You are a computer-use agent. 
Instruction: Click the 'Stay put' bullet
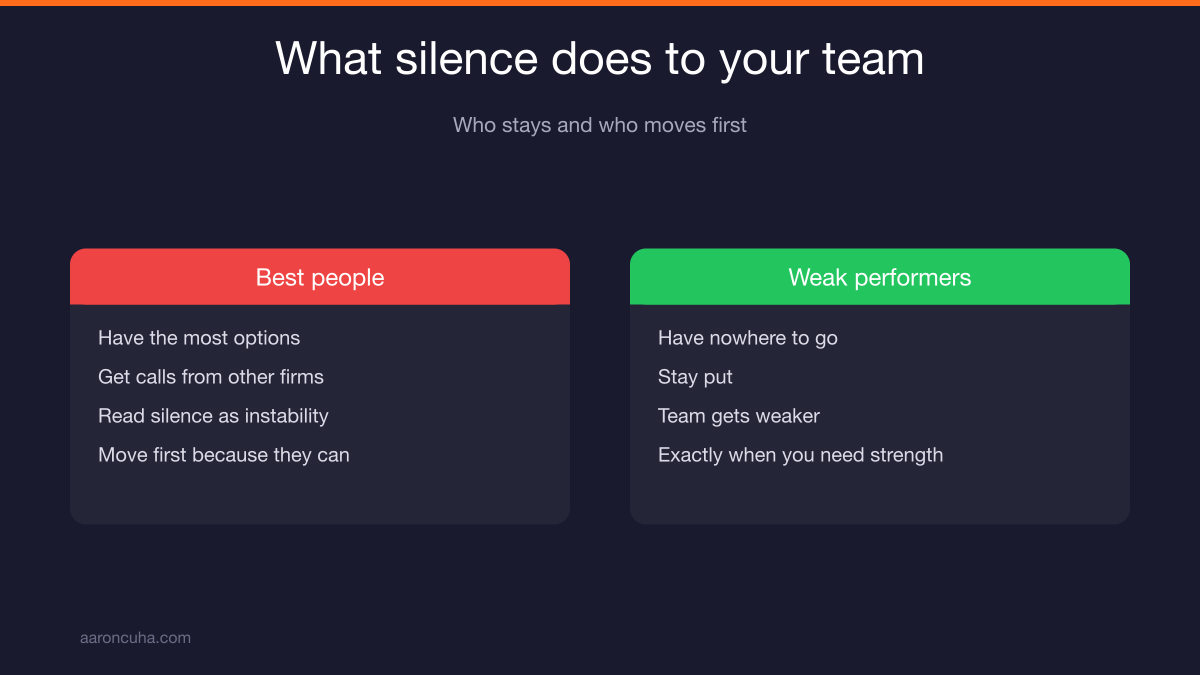[695, 377]
